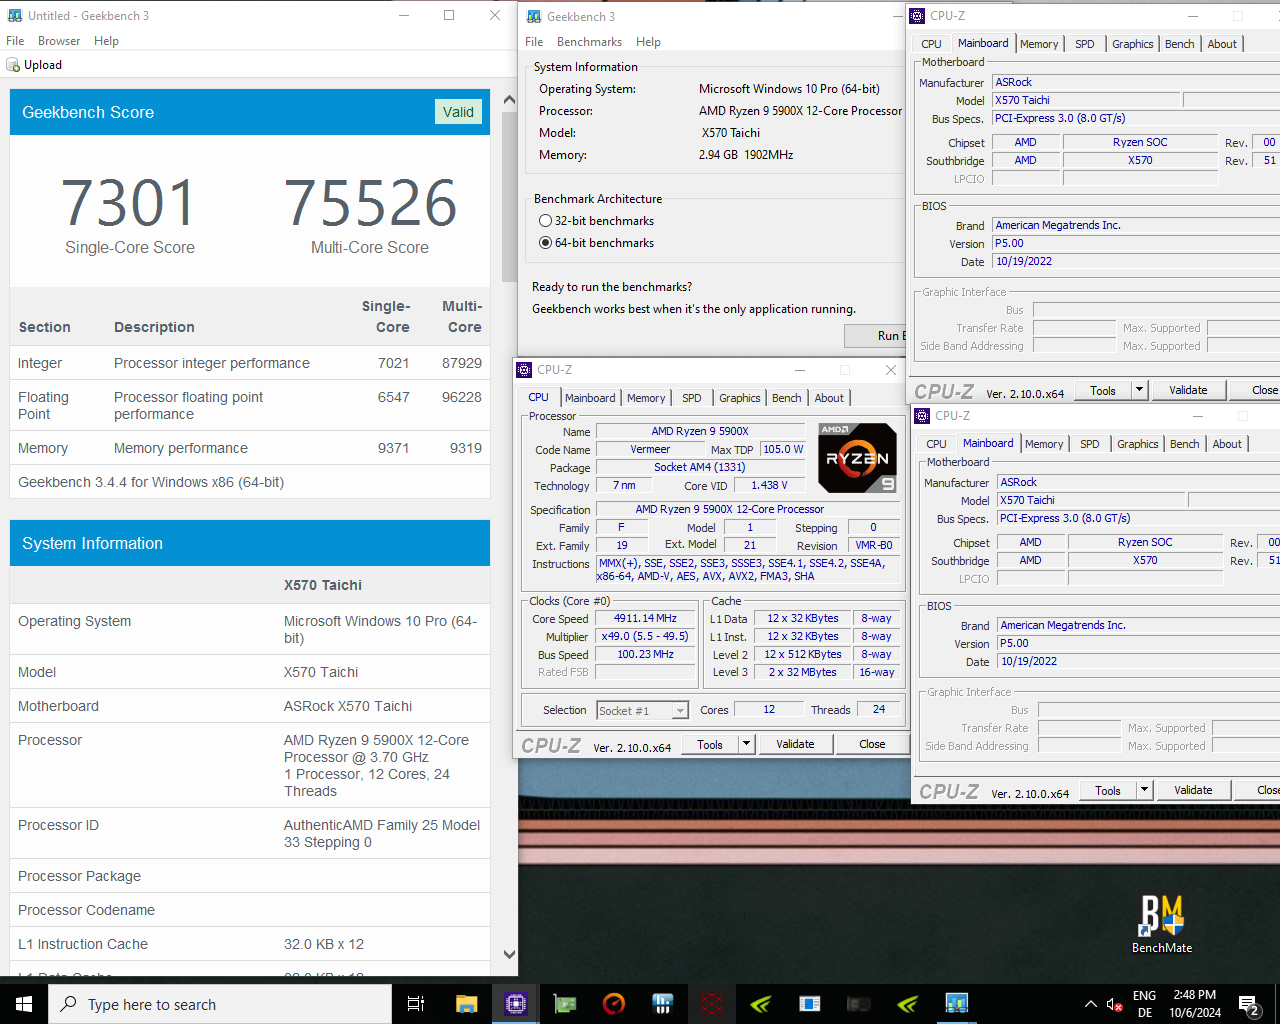Screen dimensions: 1280x1024
Task: Click Core VID value 1.438 V
Action: (769, 485)
